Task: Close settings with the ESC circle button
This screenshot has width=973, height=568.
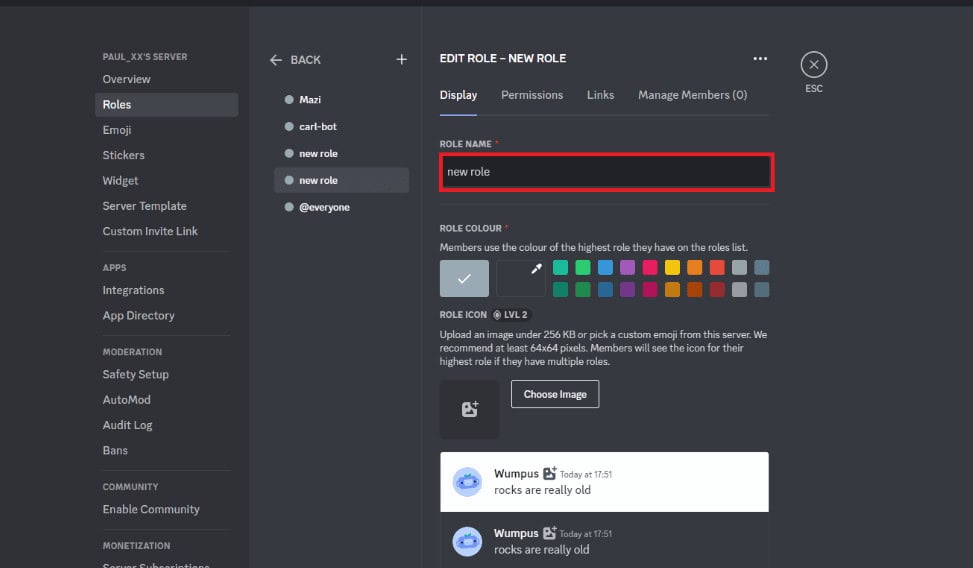Action: pyautogui.click(x=814, y=65)
